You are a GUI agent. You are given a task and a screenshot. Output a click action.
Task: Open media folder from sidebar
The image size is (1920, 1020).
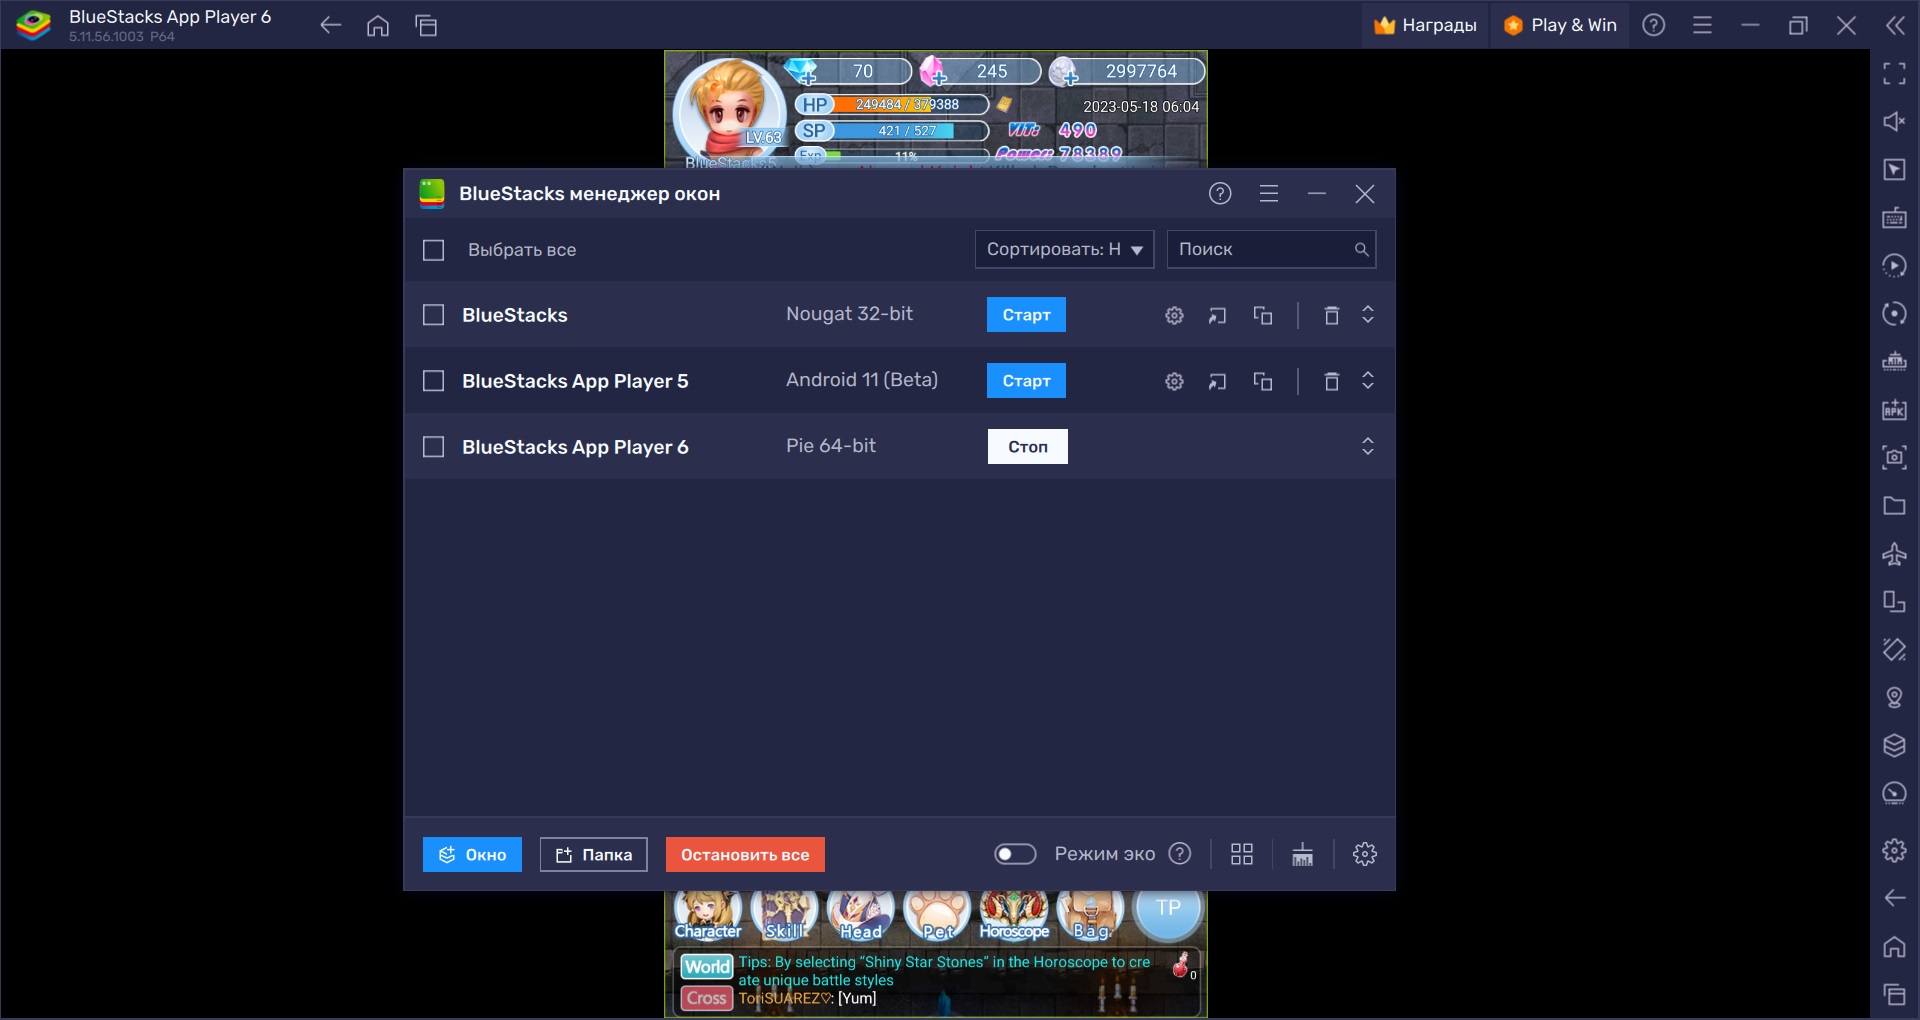pos(1894,505)
